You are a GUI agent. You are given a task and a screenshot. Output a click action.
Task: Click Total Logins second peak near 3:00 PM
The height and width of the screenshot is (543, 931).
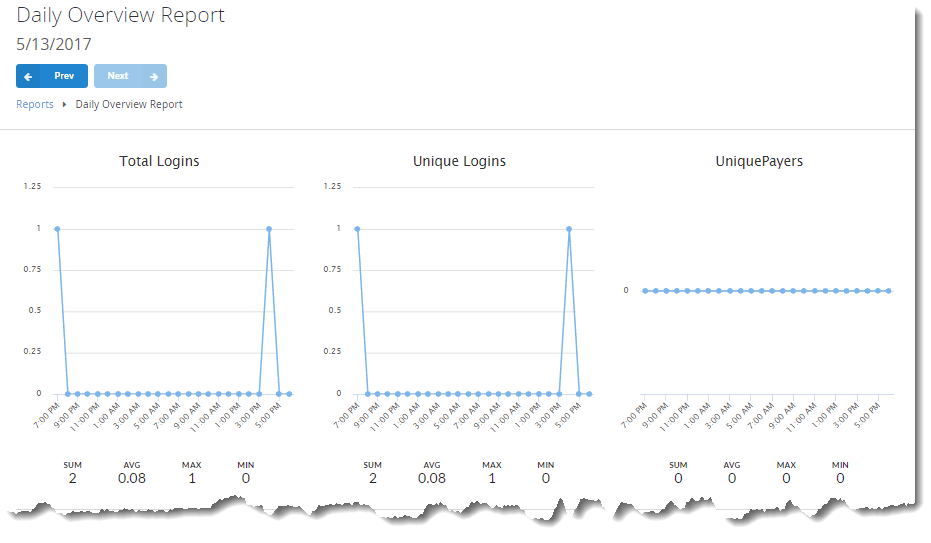point(269,229)
